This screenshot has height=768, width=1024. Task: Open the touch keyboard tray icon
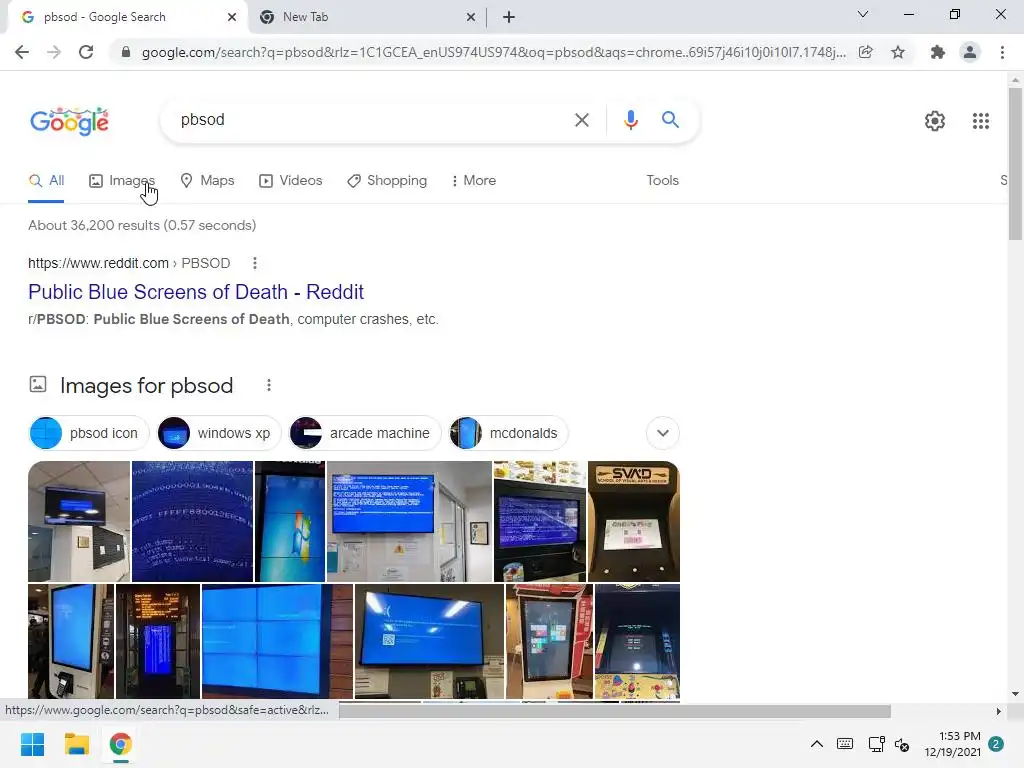click(844, 744)
